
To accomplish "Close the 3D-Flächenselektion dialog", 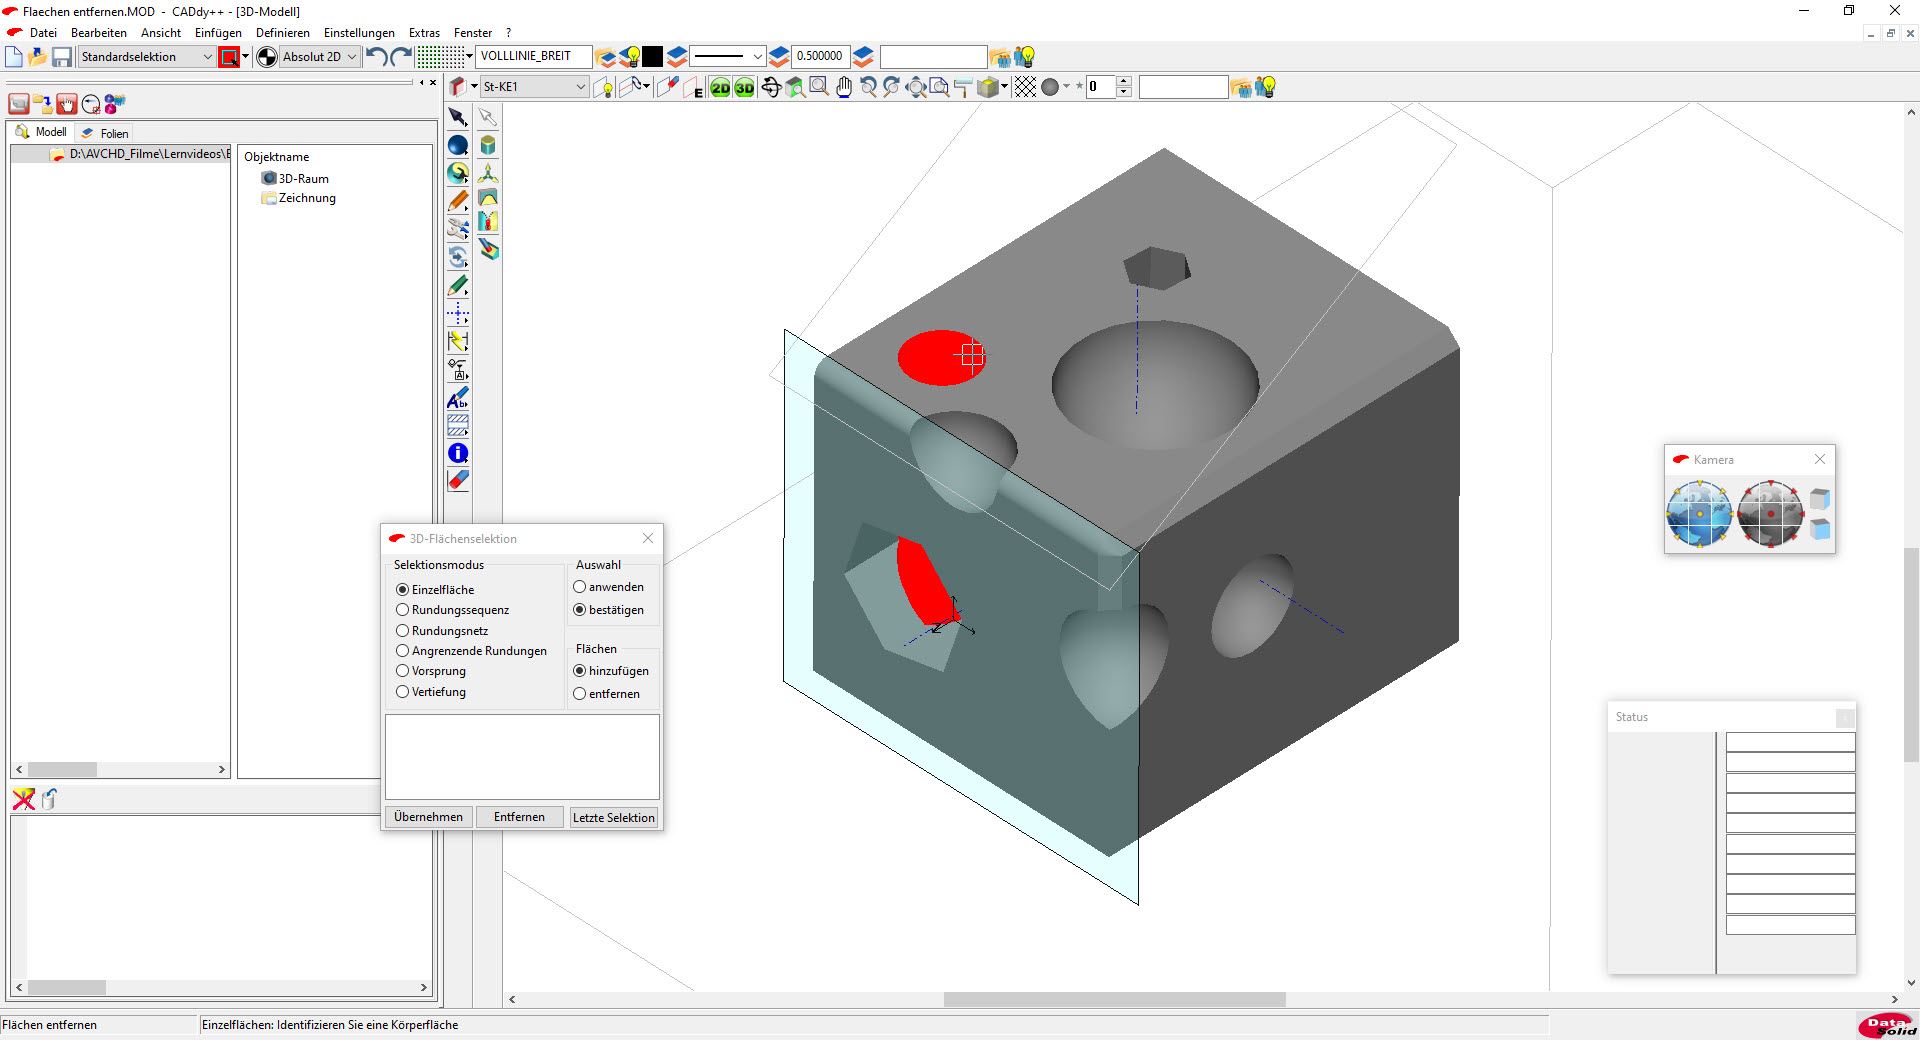I will [x=648, y=538].
